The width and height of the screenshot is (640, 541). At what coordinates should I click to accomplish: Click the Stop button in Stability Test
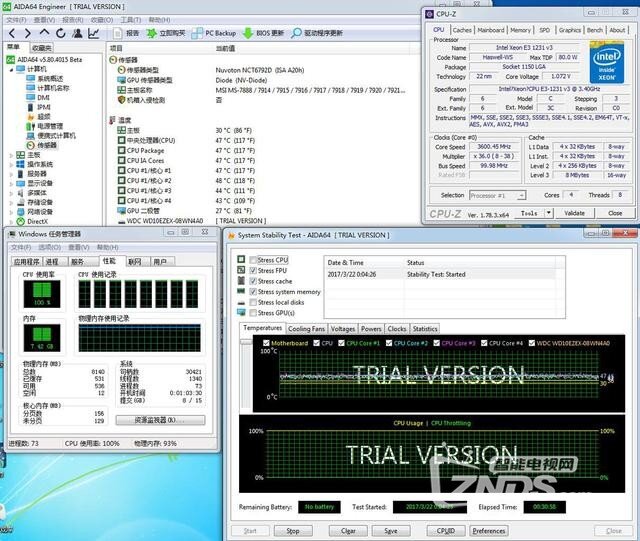293,531
